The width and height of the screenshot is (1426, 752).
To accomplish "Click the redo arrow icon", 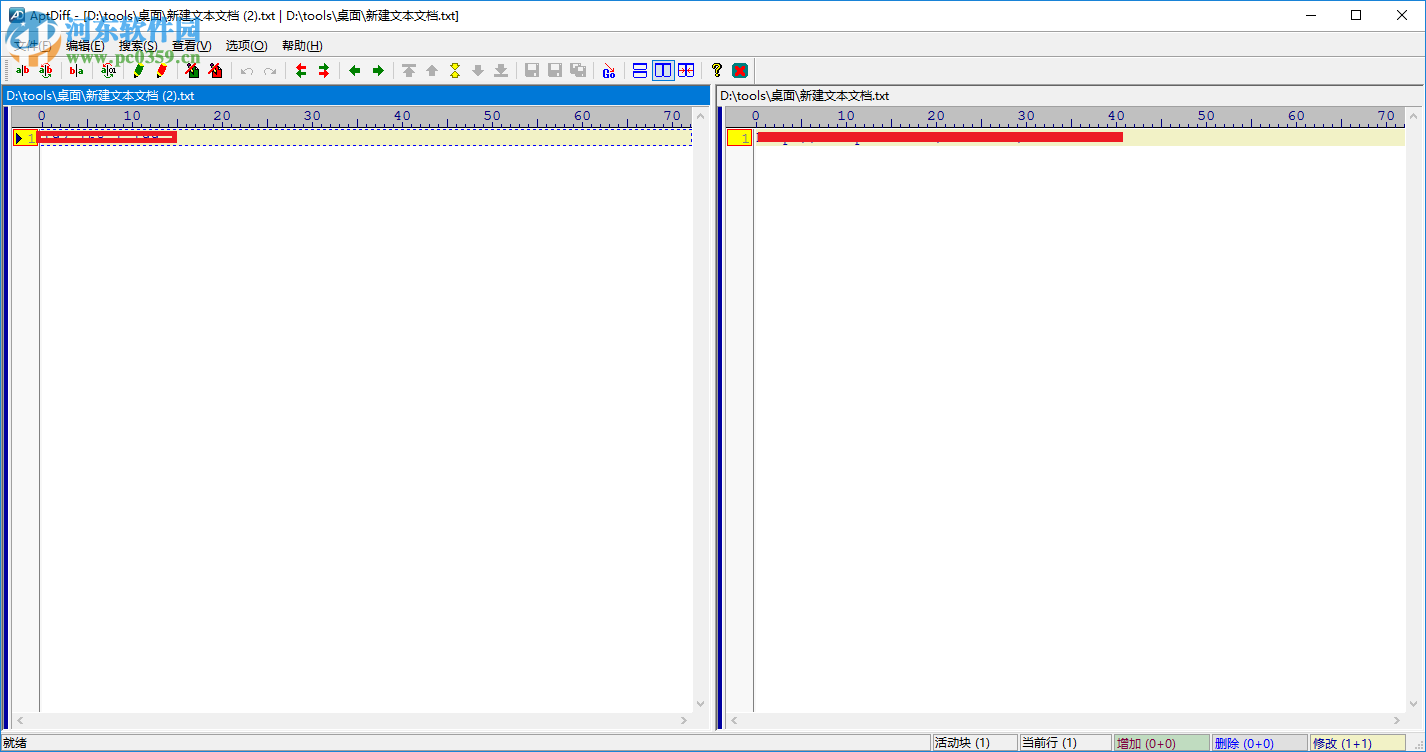I will (270, 70).
